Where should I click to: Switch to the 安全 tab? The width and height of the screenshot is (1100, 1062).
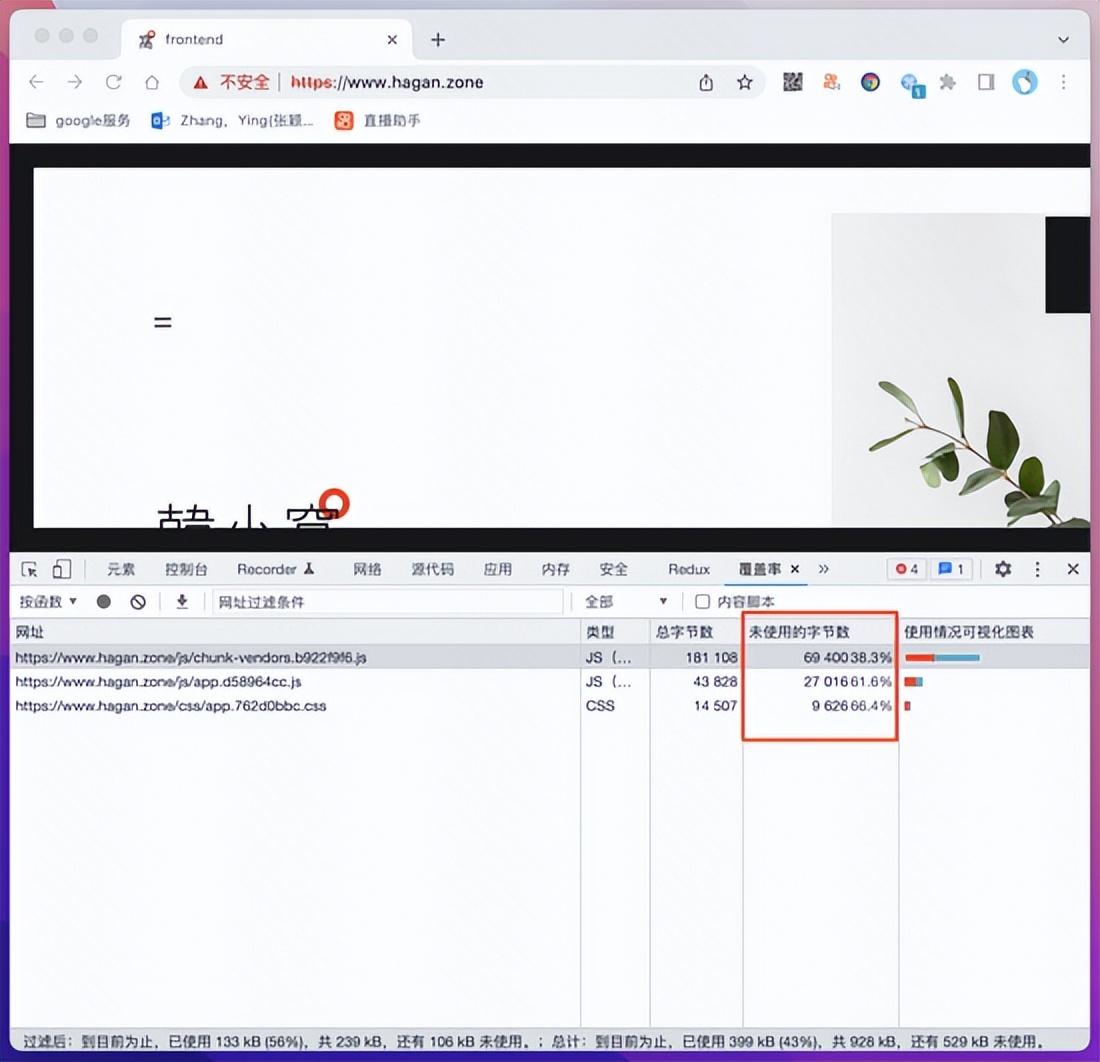click(613, 569)
